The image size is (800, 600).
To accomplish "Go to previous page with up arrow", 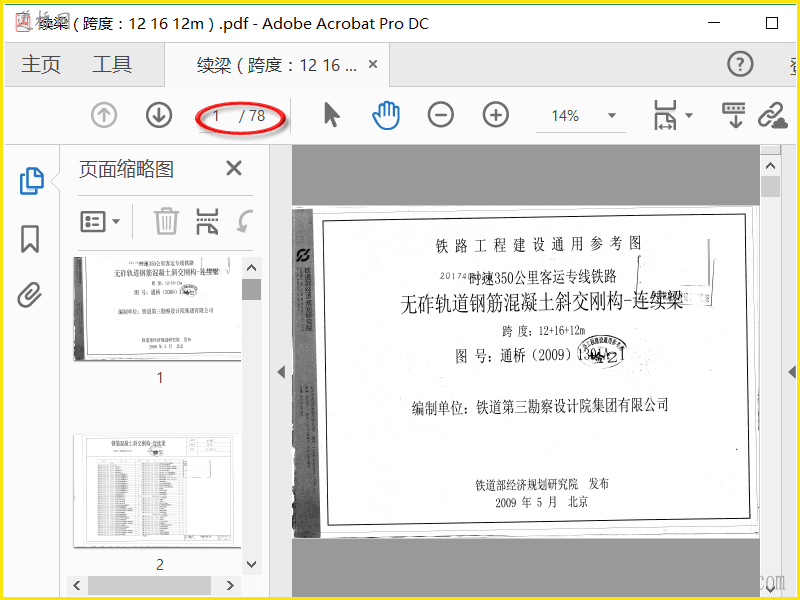I will (104, 115).
